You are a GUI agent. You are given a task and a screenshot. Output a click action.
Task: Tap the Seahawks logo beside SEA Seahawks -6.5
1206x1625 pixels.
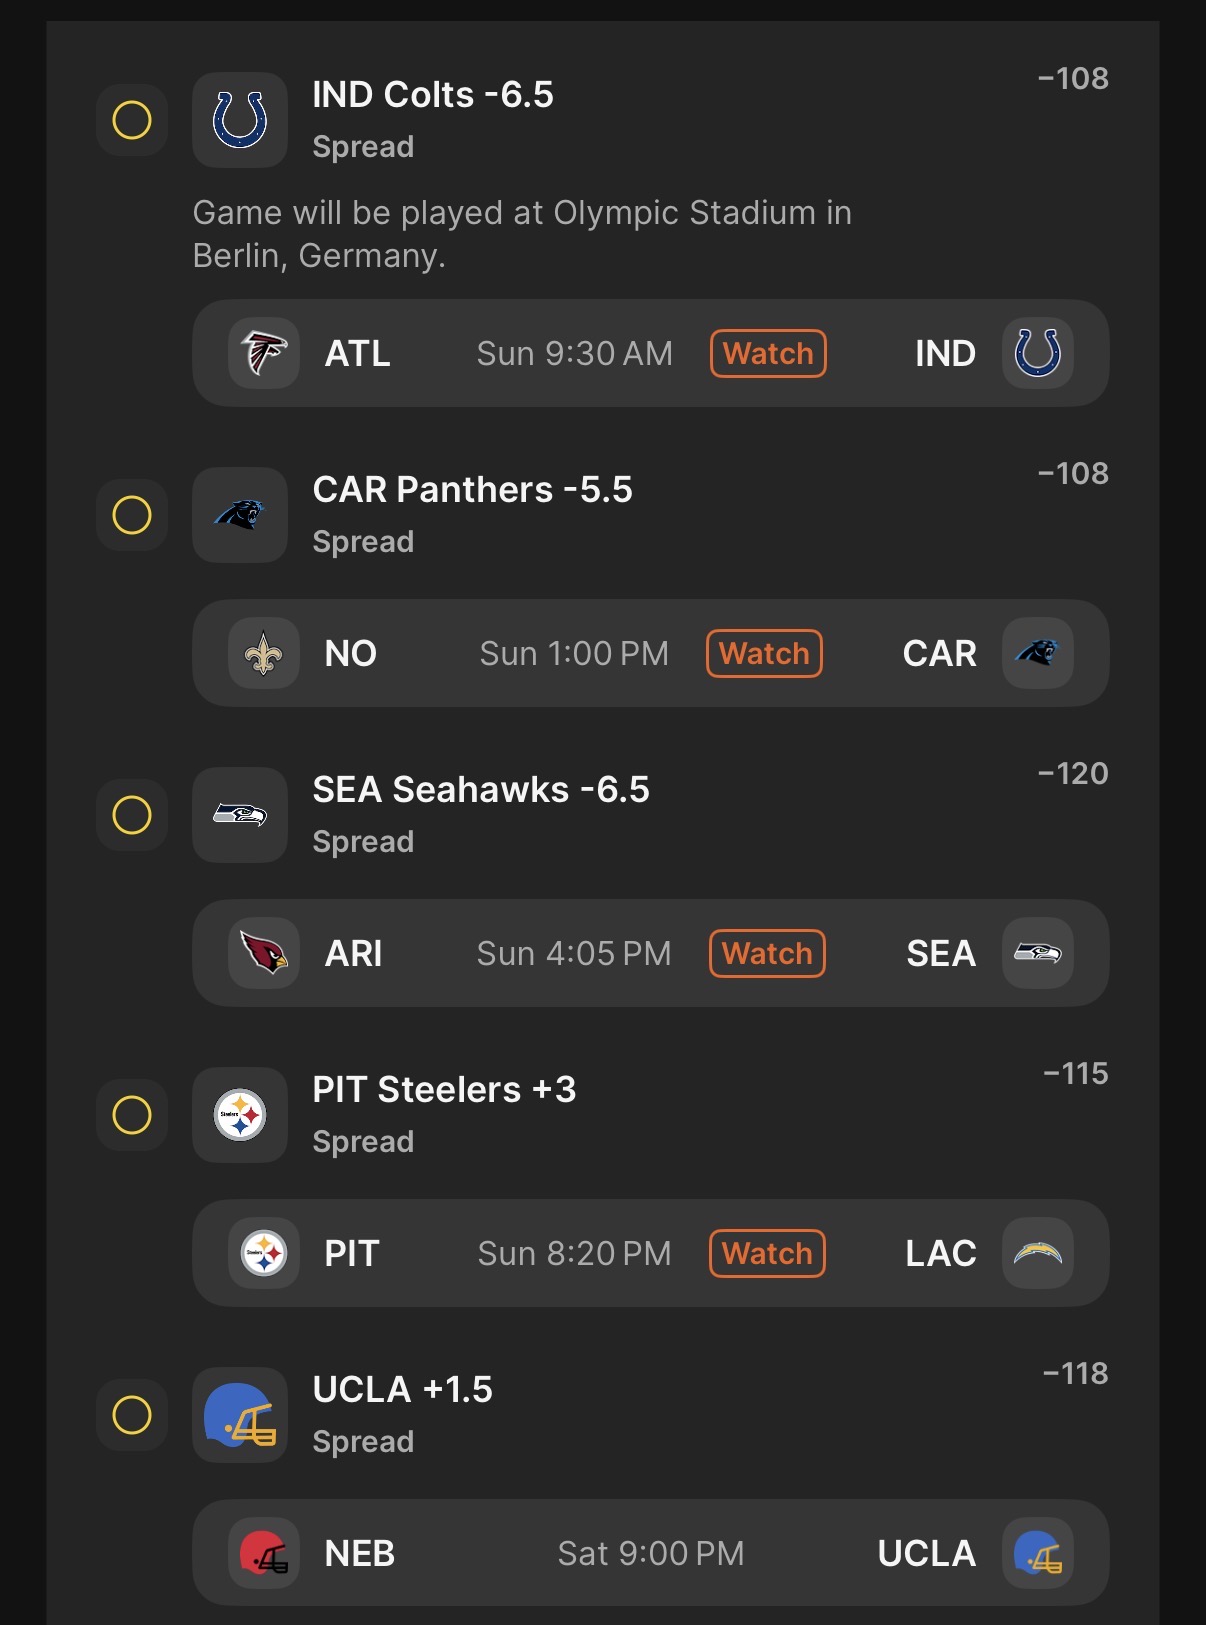240,815
